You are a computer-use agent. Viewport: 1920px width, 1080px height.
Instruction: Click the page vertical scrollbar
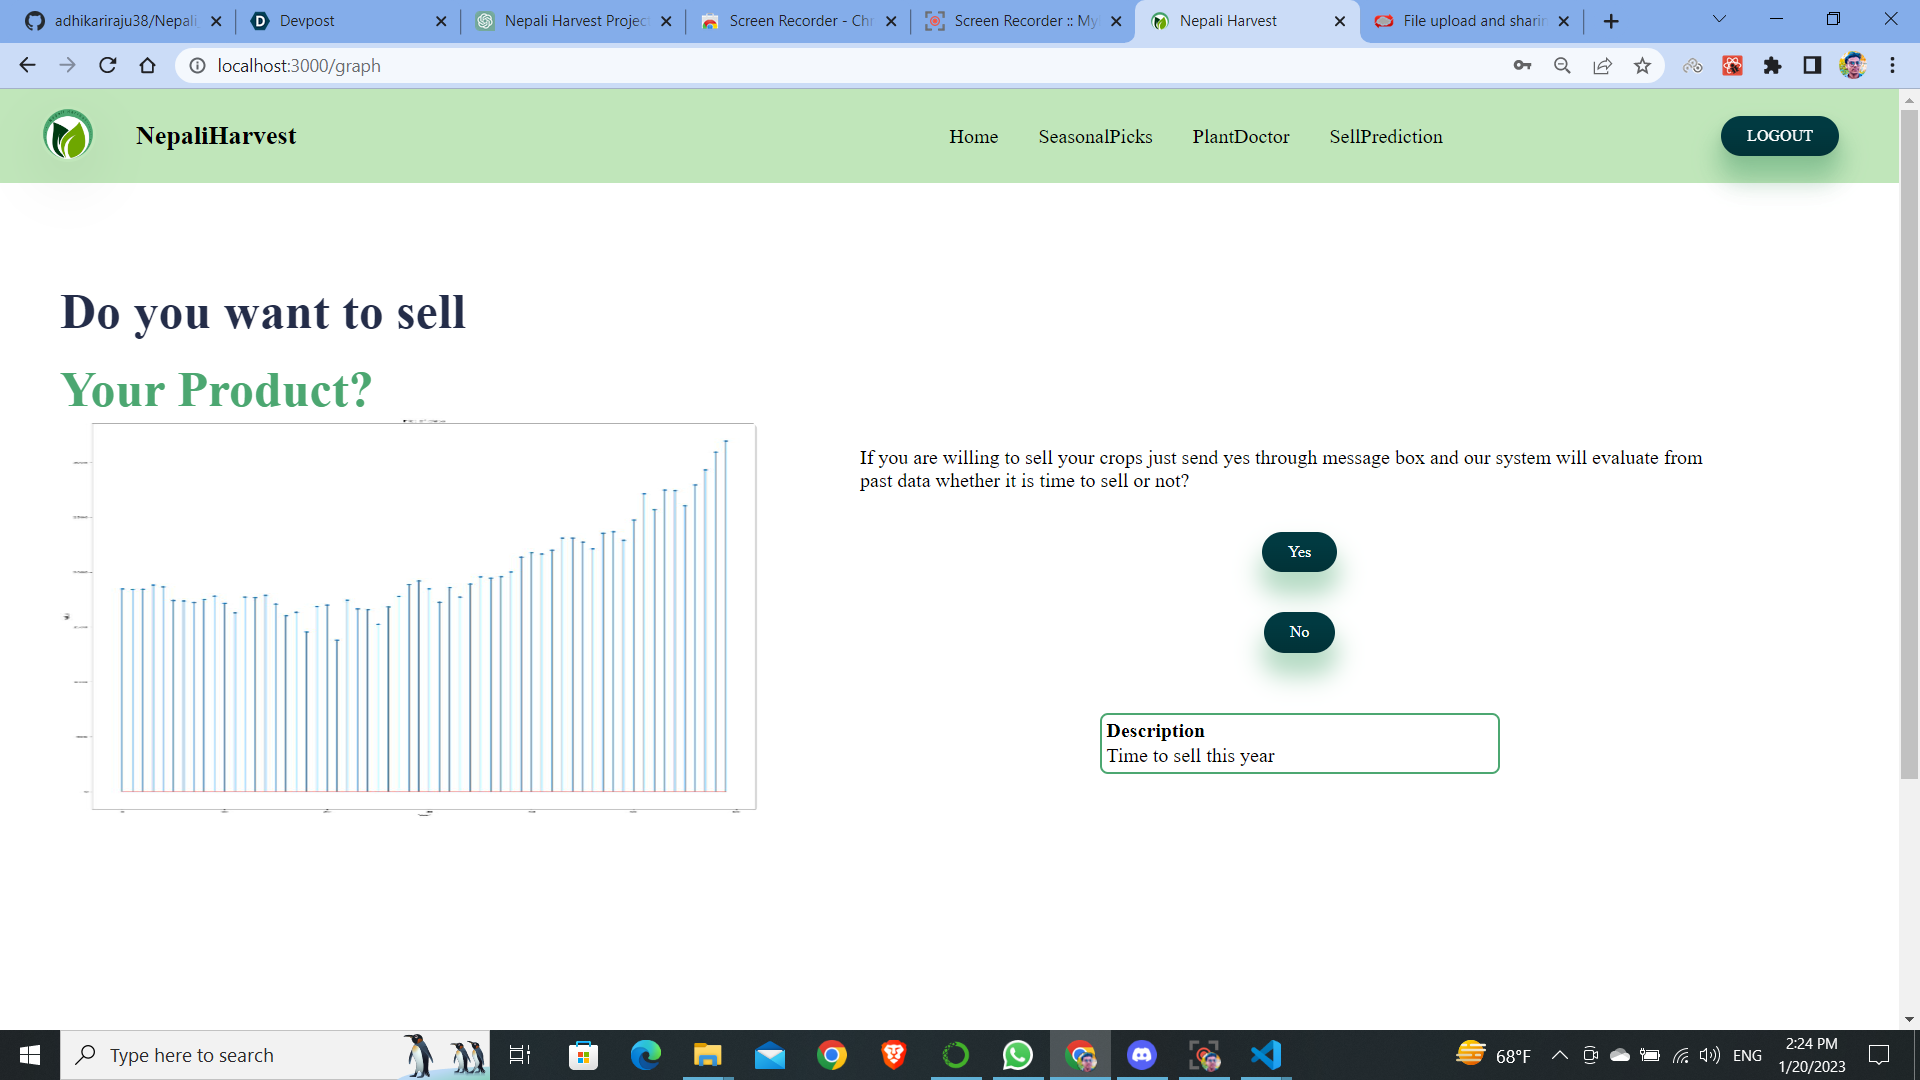click(1909, 440)
